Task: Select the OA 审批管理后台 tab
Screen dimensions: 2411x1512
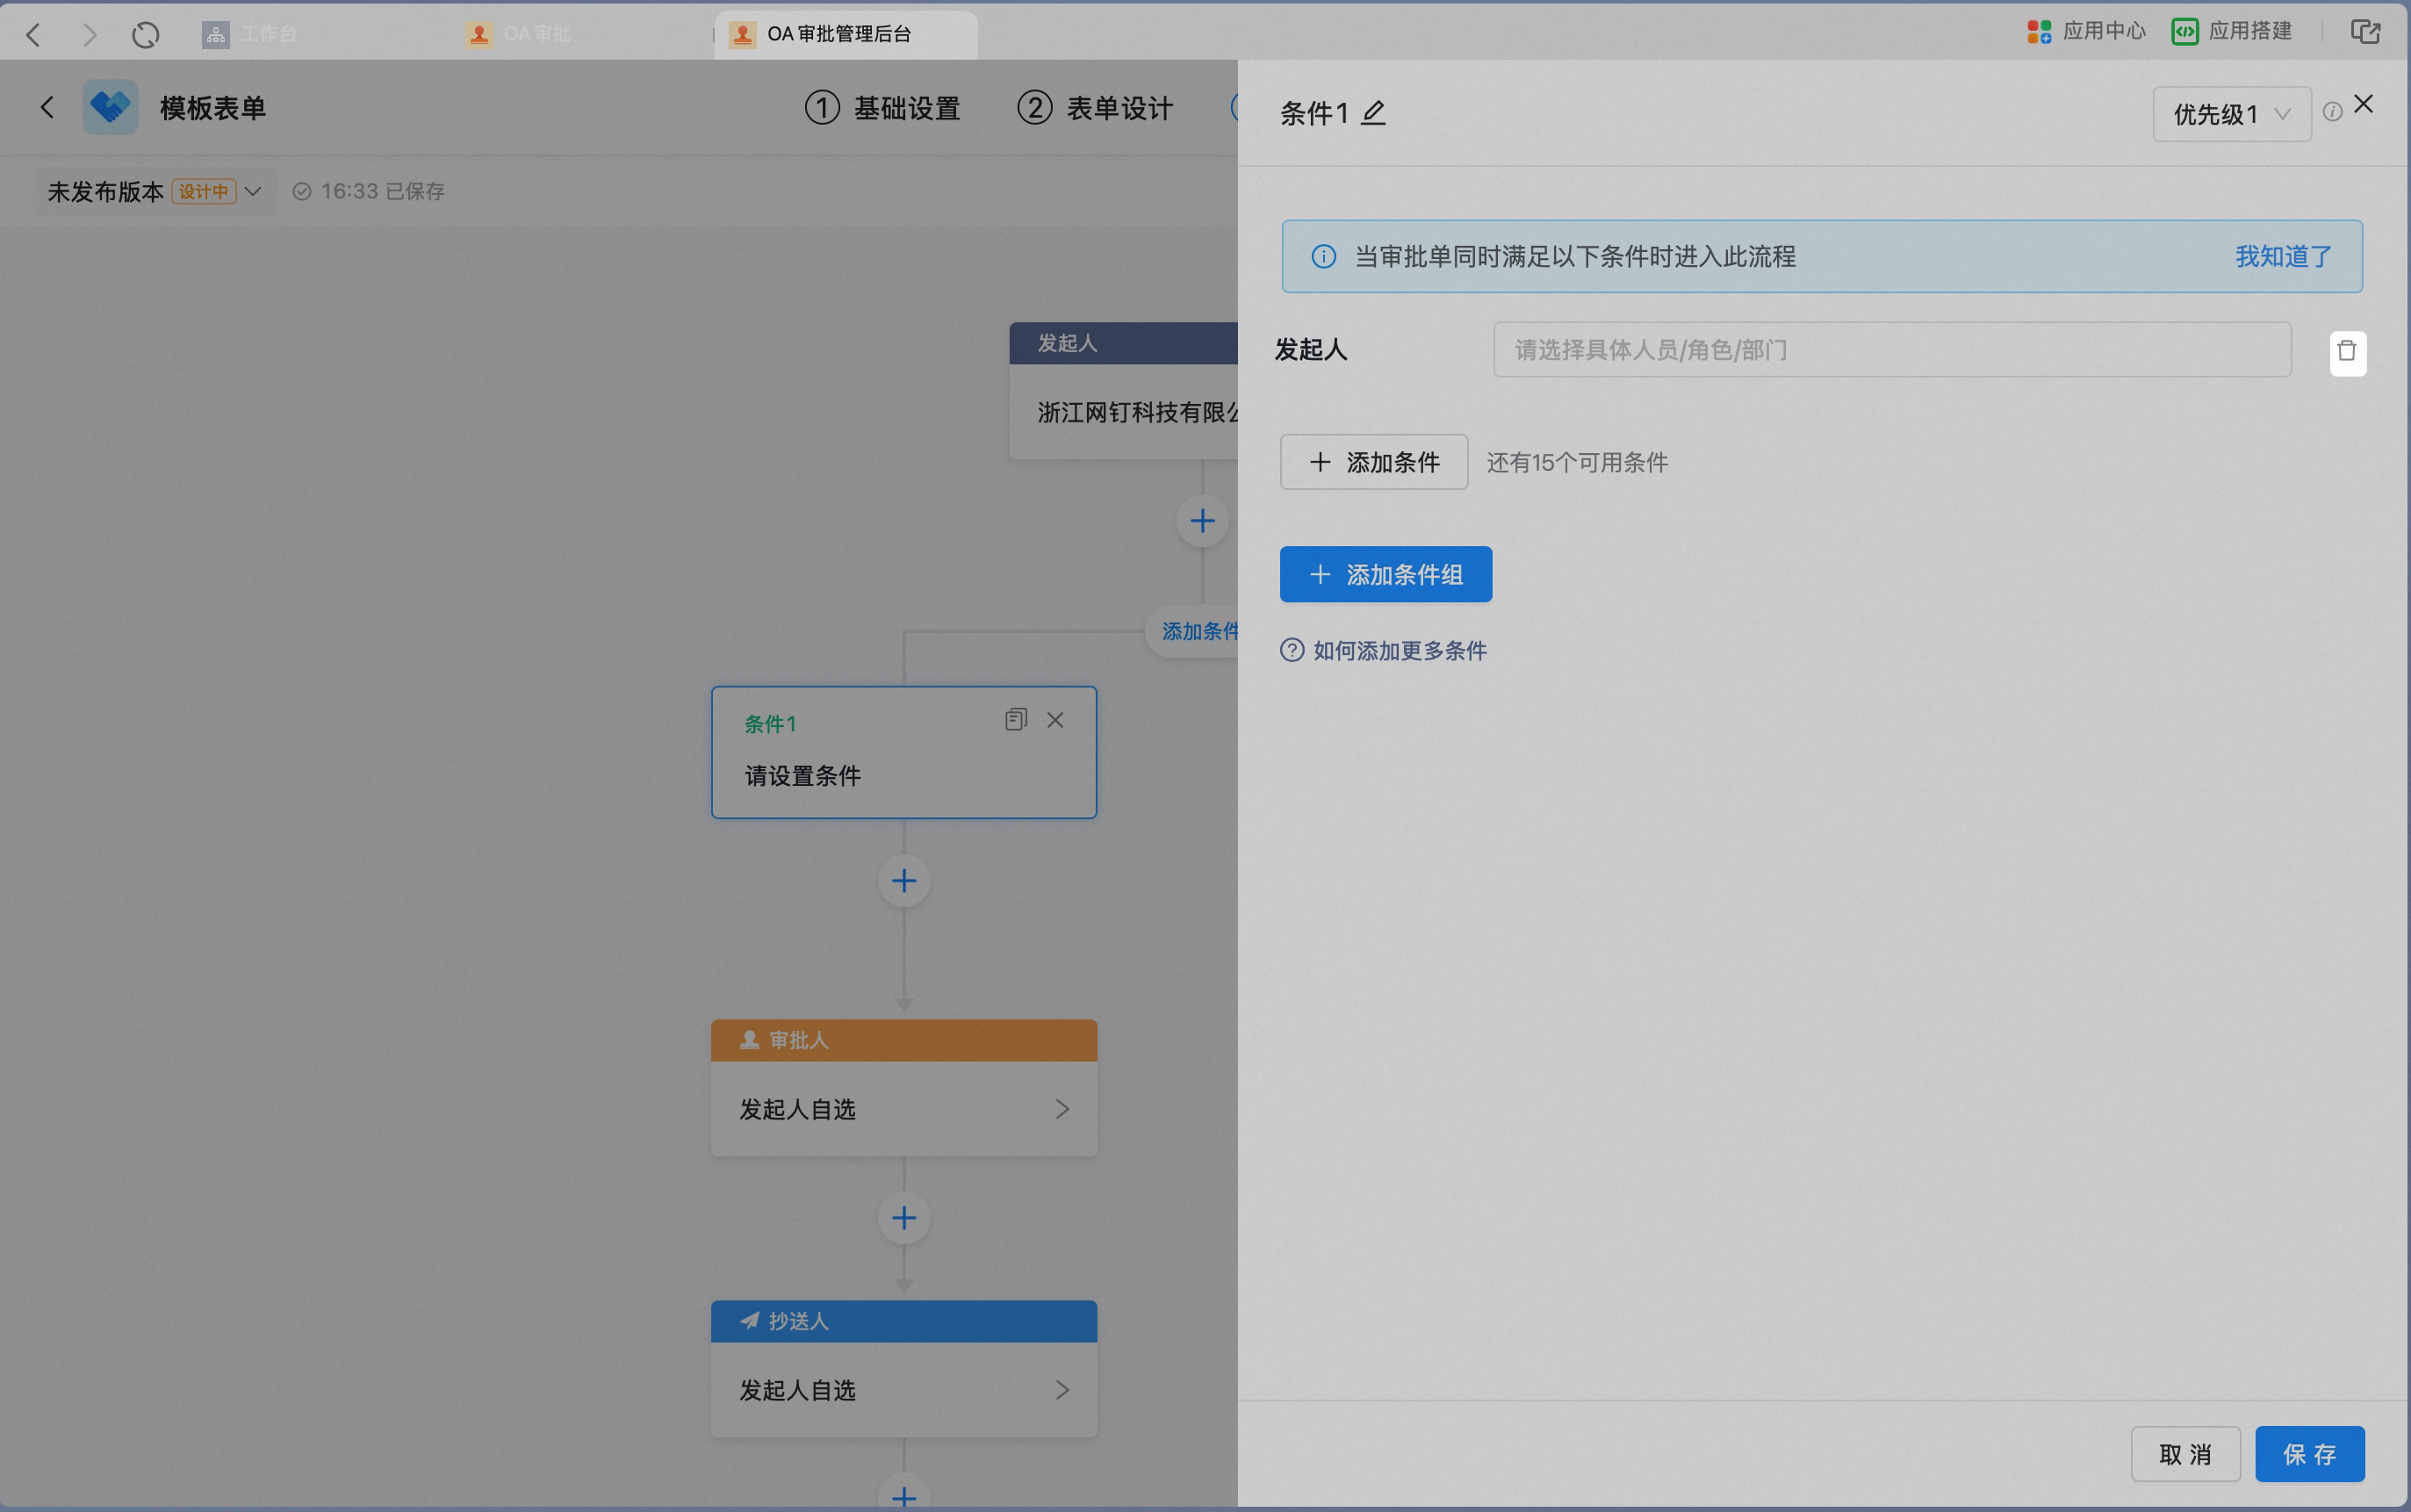Action: tap(846, 34)
